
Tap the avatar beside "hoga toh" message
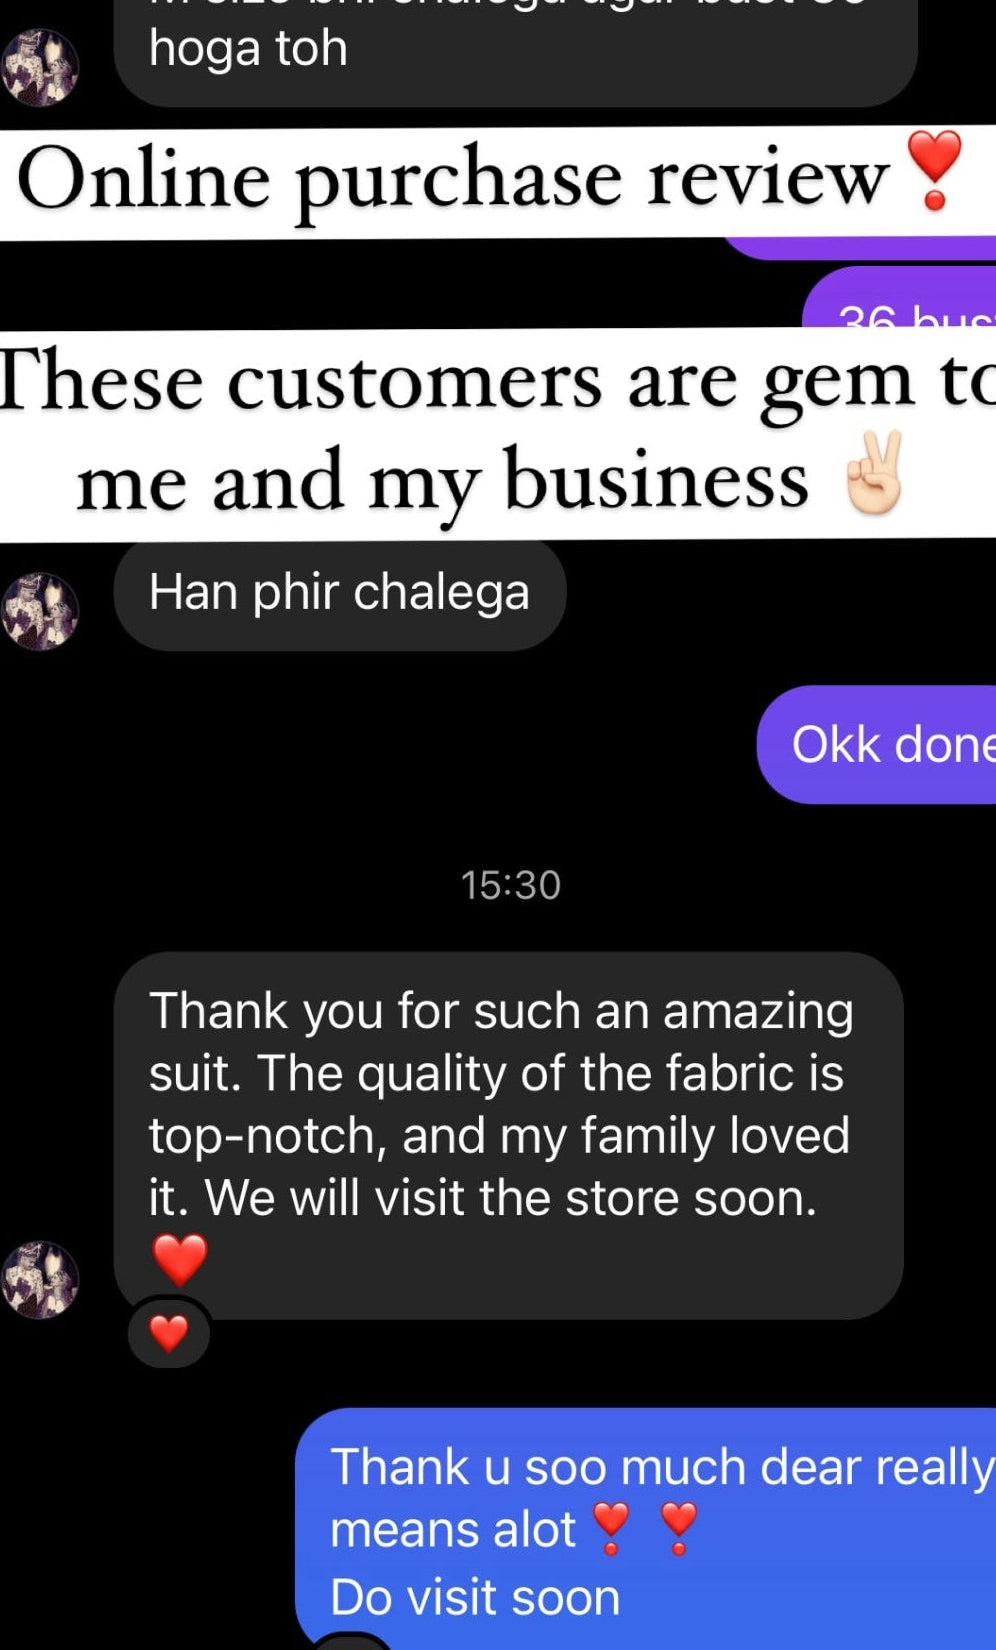pos(40,67)
